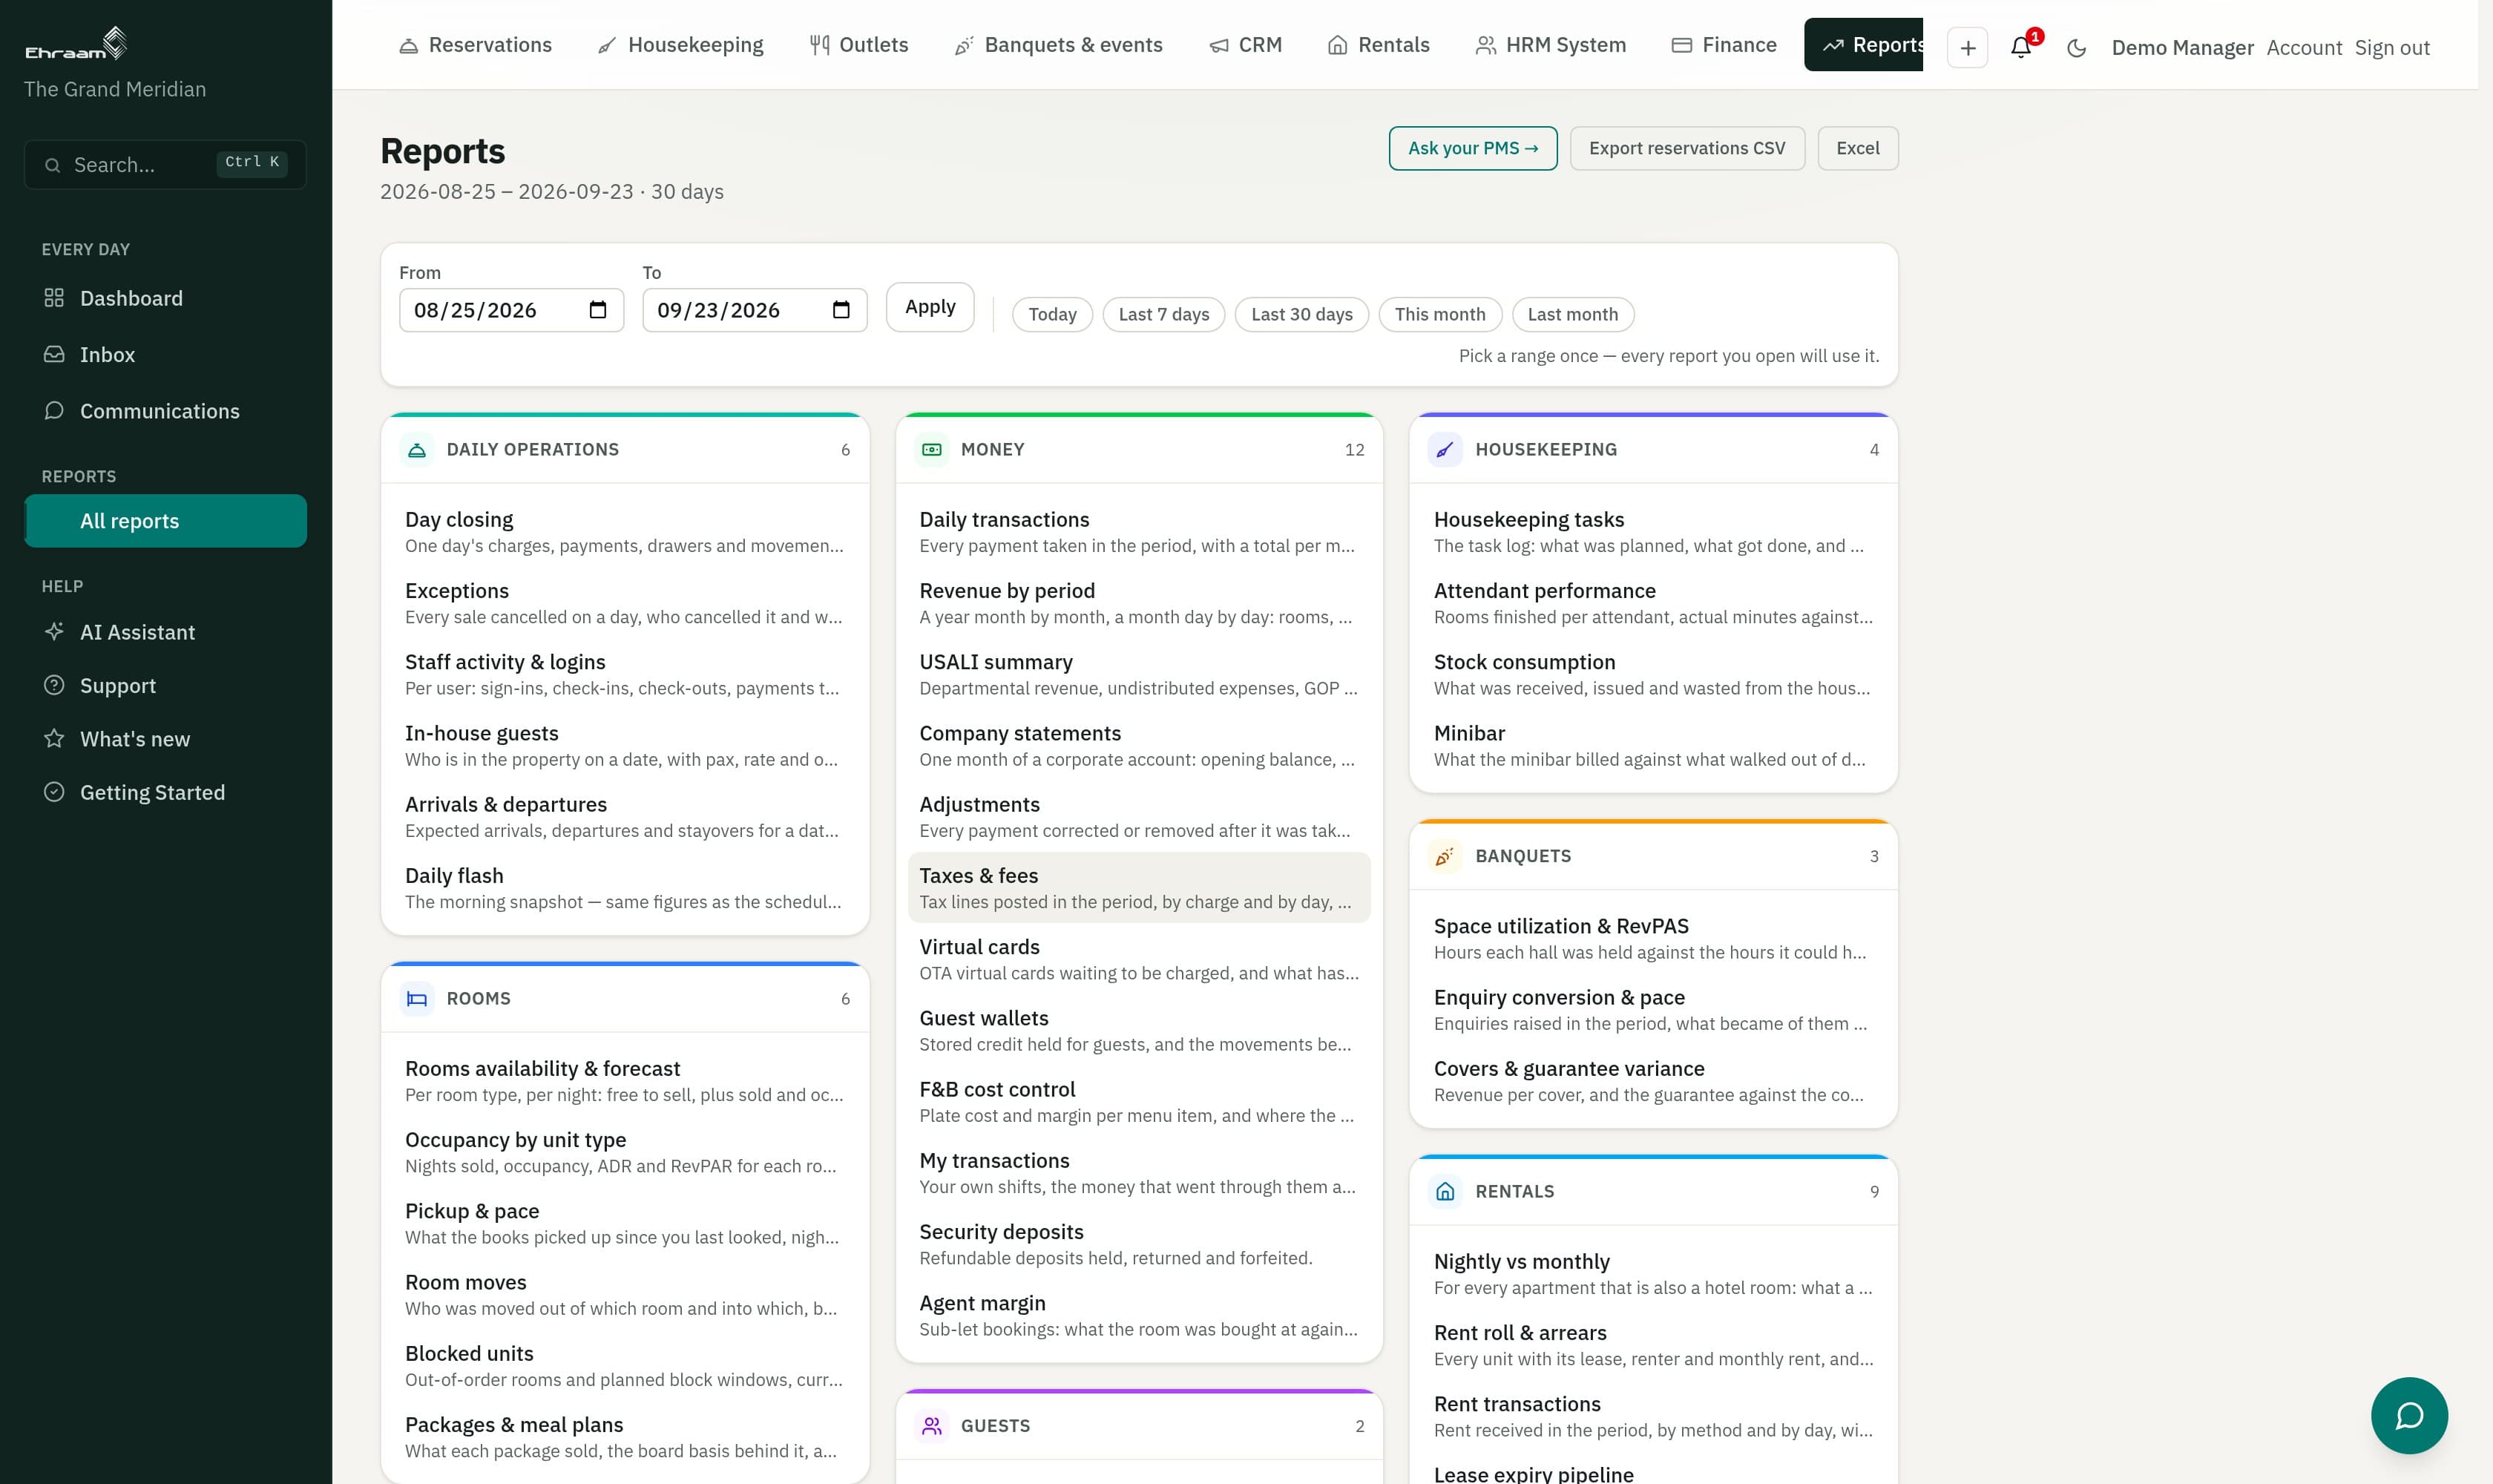Click the Daily Operations category icon
The image size is (2493, 1484).
417,450
